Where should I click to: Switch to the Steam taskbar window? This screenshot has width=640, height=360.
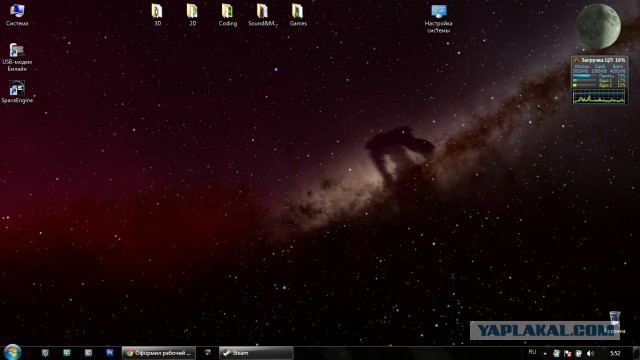[256, 353]
